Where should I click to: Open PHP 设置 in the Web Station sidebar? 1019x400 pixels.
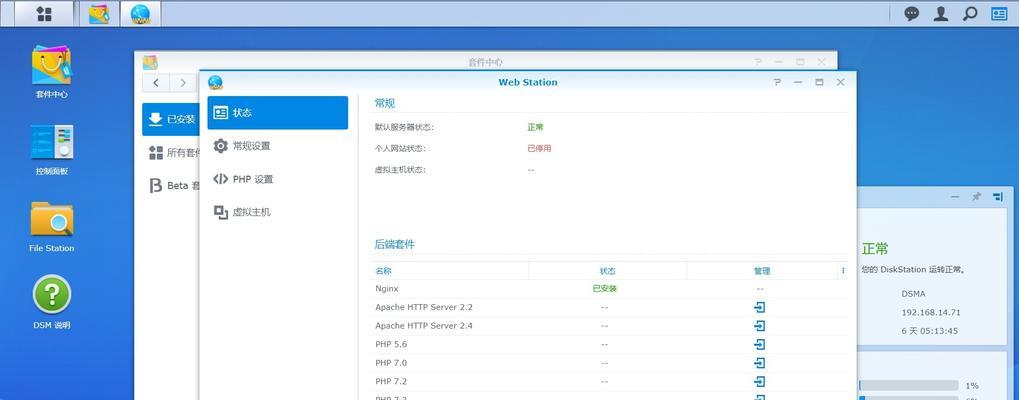click(x=277, y=179)
